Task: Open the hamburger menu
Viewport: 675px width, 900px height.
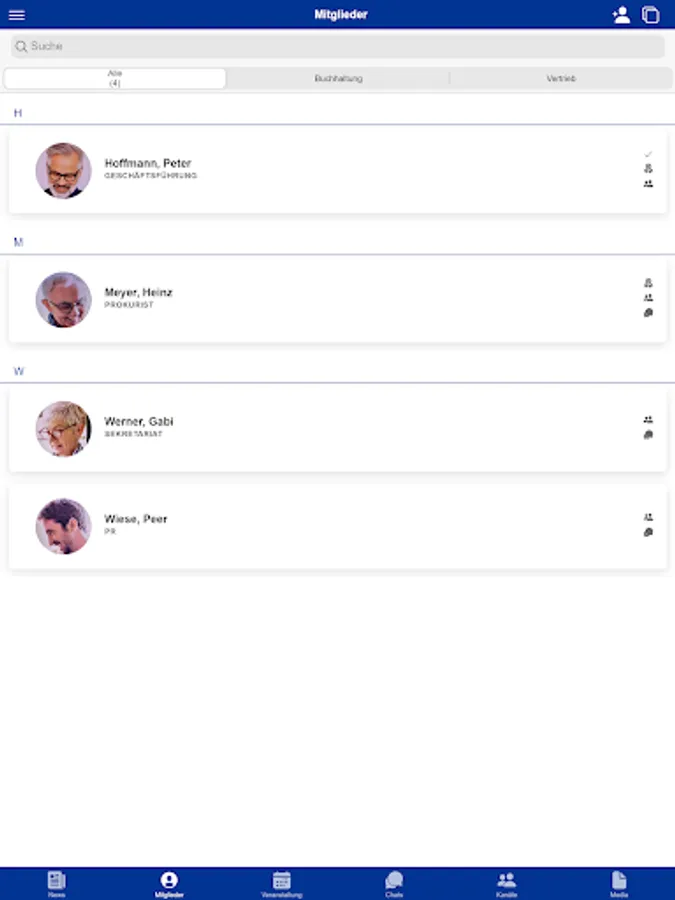Action: (17, 15)
